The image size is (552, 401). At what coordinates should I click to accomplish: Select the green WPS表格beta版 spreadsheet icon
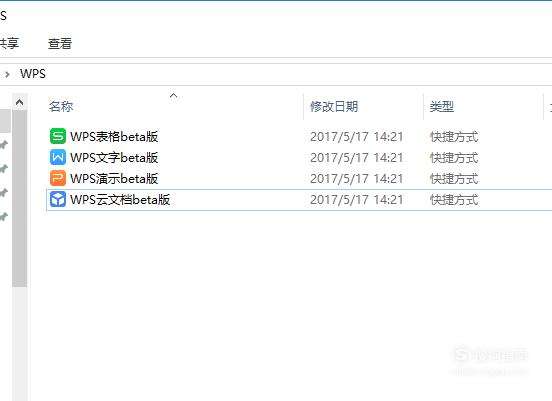coord(58,136)
